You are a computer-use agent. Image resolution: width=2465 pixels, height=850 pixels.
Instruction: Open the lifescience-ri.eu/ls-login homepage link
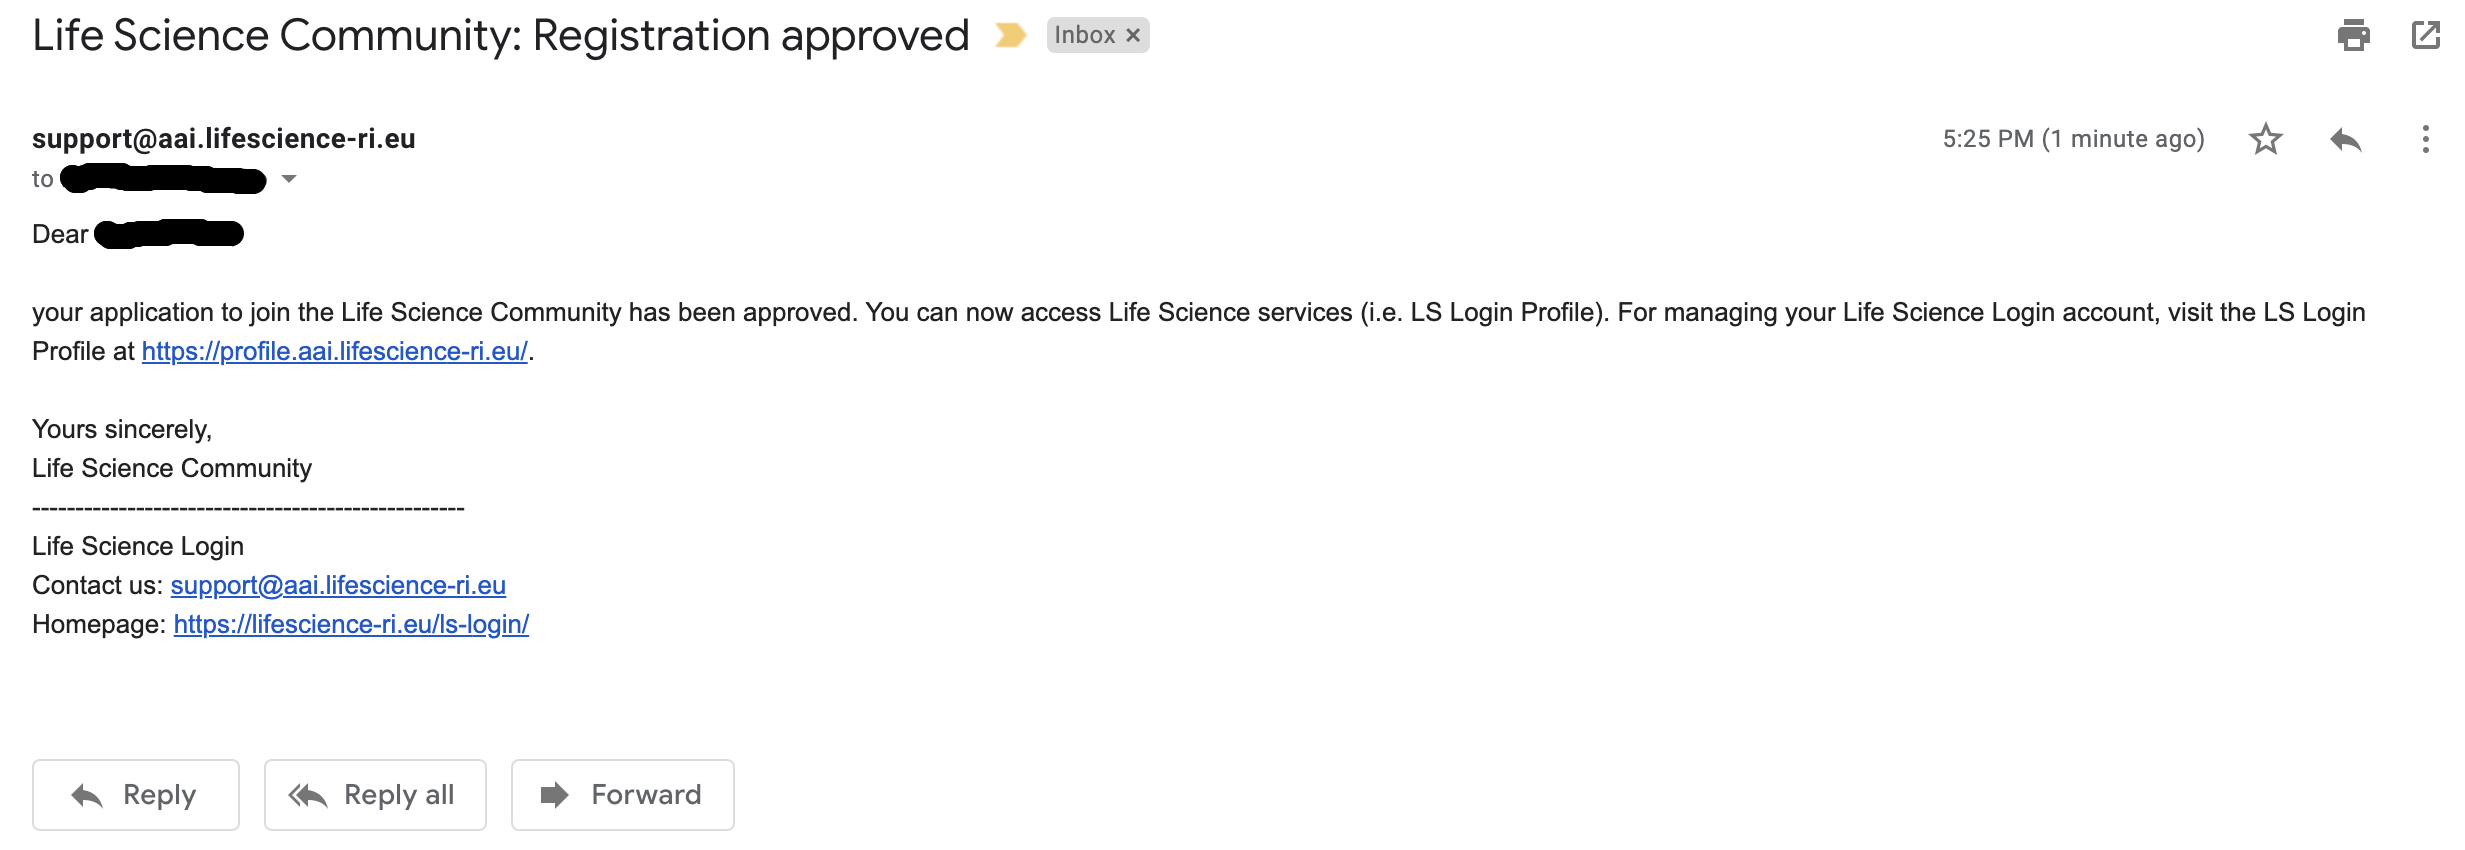click(x=351, y=624)
